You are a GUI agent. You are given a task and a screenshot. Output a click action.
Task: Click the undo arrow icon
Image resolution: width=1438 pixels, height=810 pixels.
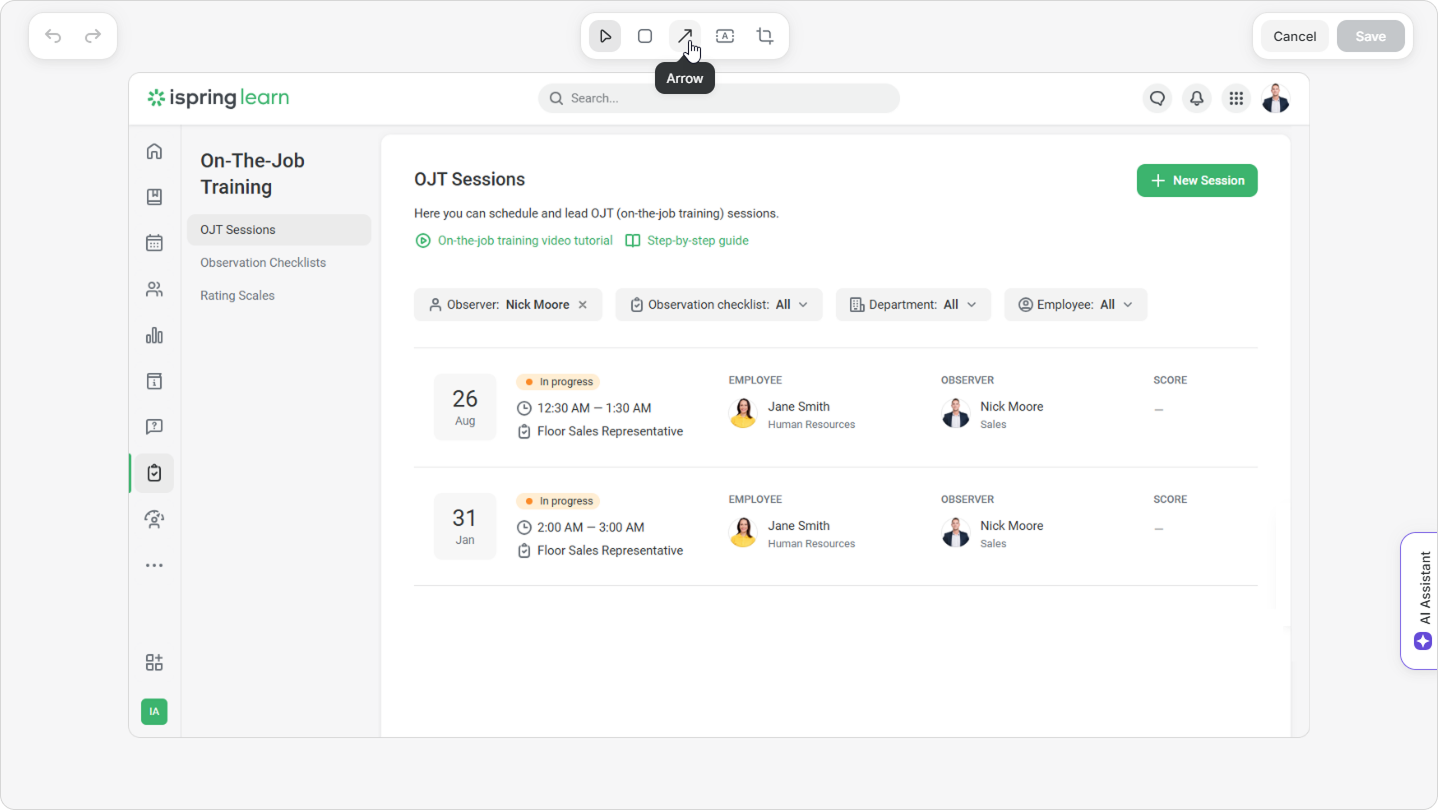(x=53, y=36)
